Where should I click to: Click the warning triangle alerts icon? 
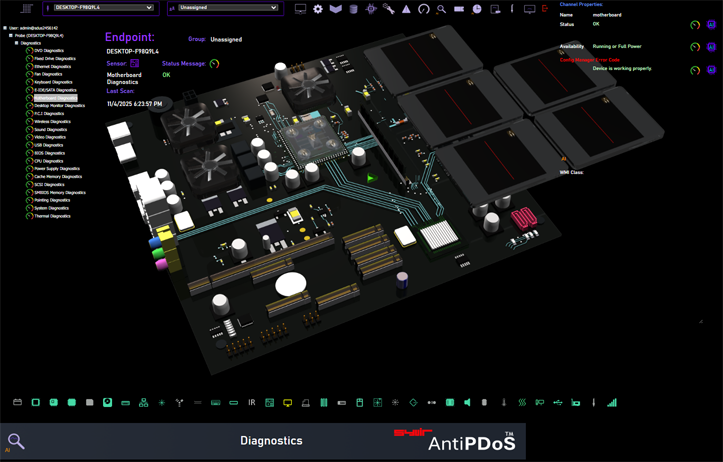click(406, 9)
